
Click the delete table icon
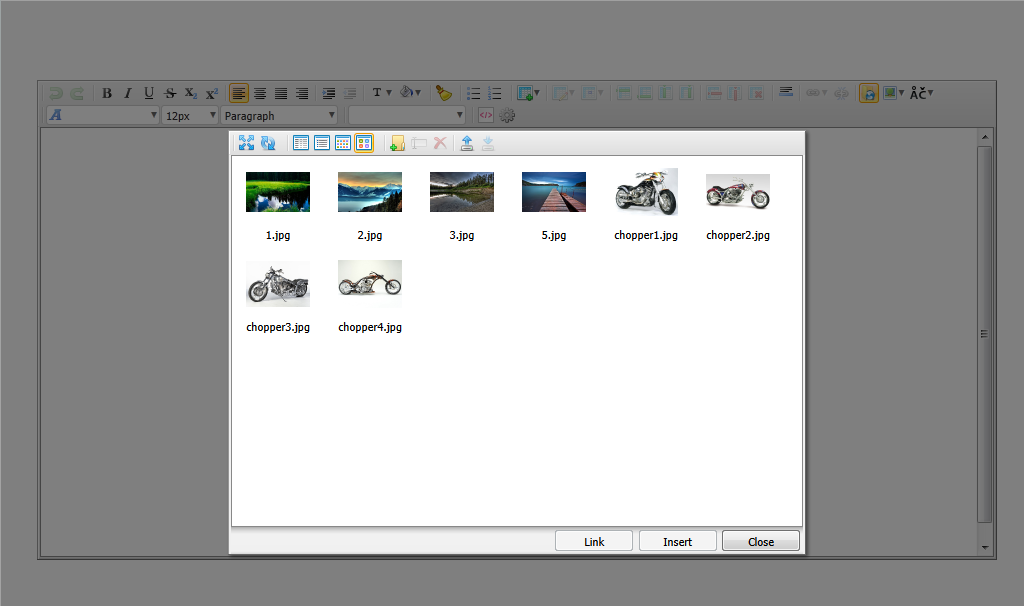[x=756, y=93]
